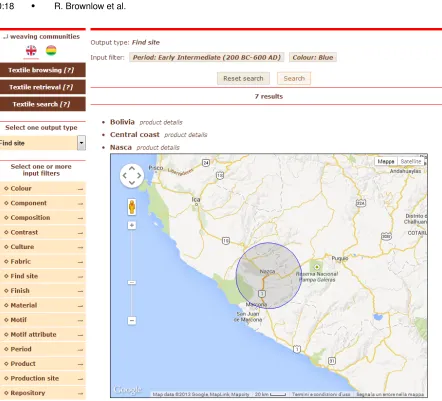Expand the Fabric input filter
The height and width of the screenshot is (401, 442).
pyautogui.click(x=43, y=262)
